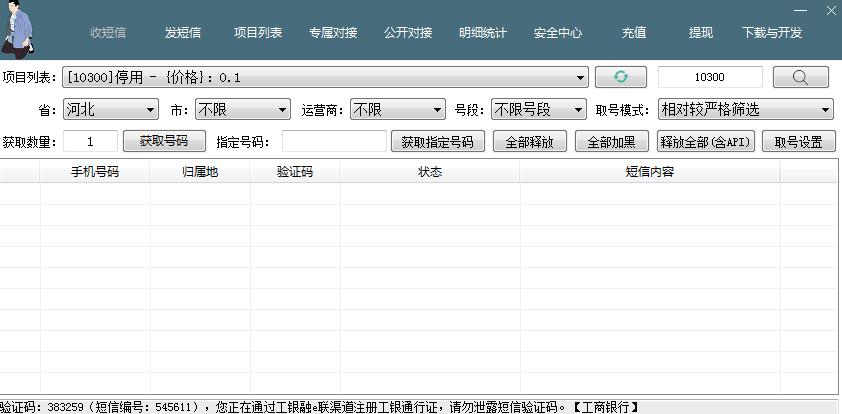This screenshot has width=842, height=414.
Task: Minimize the window using the dash icon
Action: click(801, 9)
